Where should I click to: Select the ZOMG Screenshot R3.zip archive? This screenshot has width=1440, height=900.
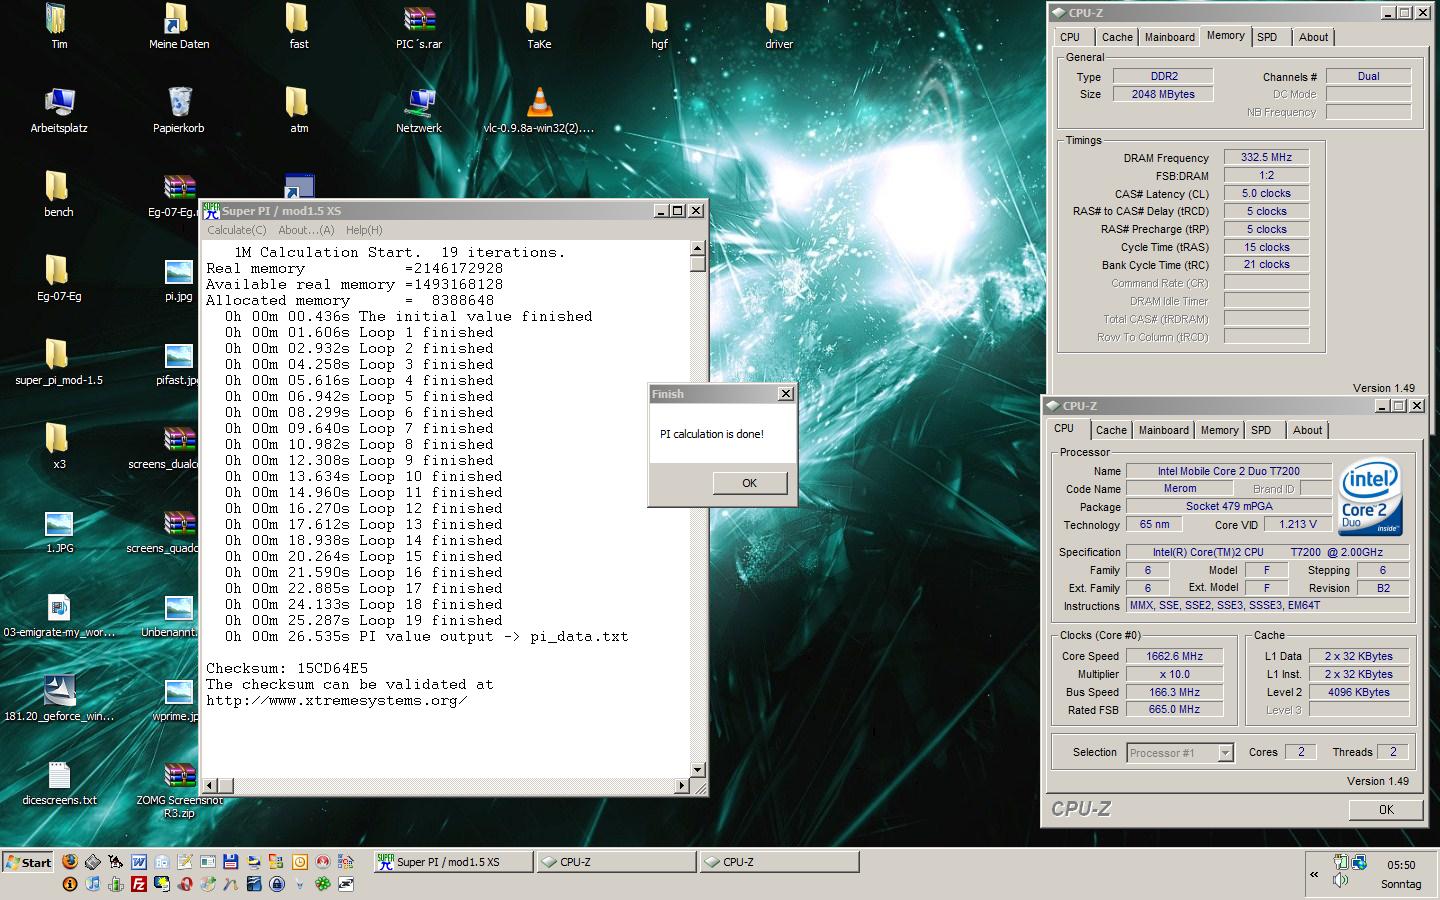pos(179,790)
